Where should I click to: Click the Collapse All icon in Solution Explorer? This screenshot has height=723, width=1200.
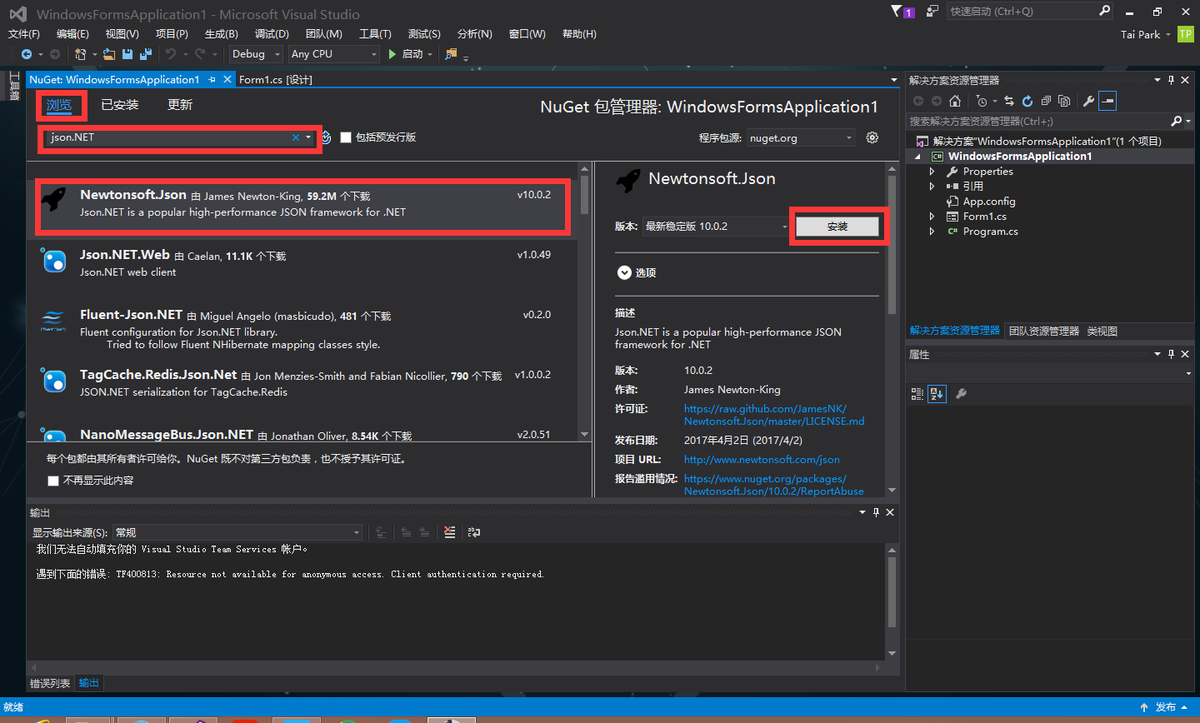point(1045,101)
